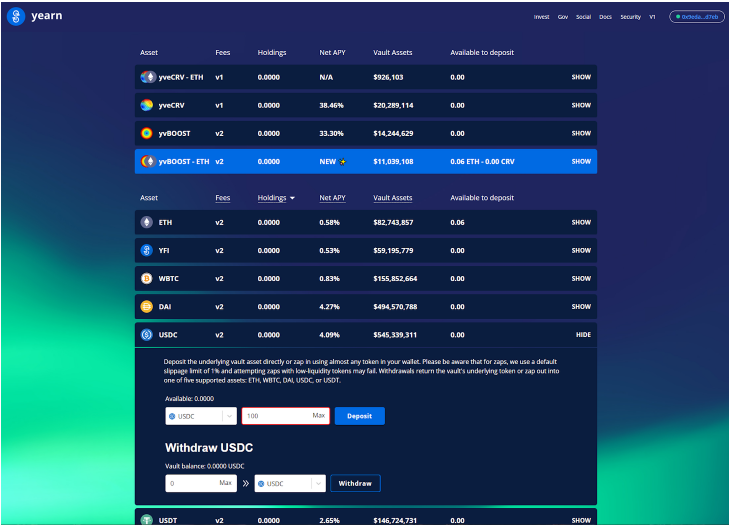Click the USDT vault icon
Image resolution: width=731 pixels, height=526 pixels.
click(146, 519)
